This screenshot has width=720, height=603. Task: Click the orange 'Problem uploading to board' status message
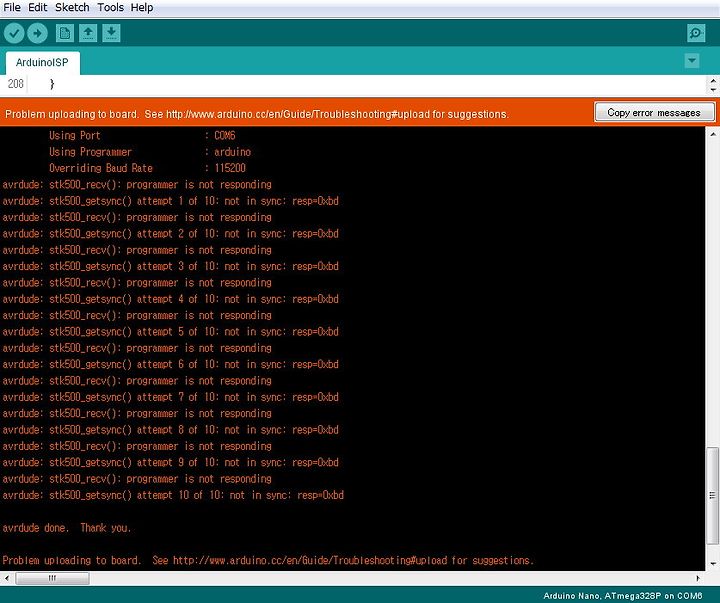click(257, 114)
